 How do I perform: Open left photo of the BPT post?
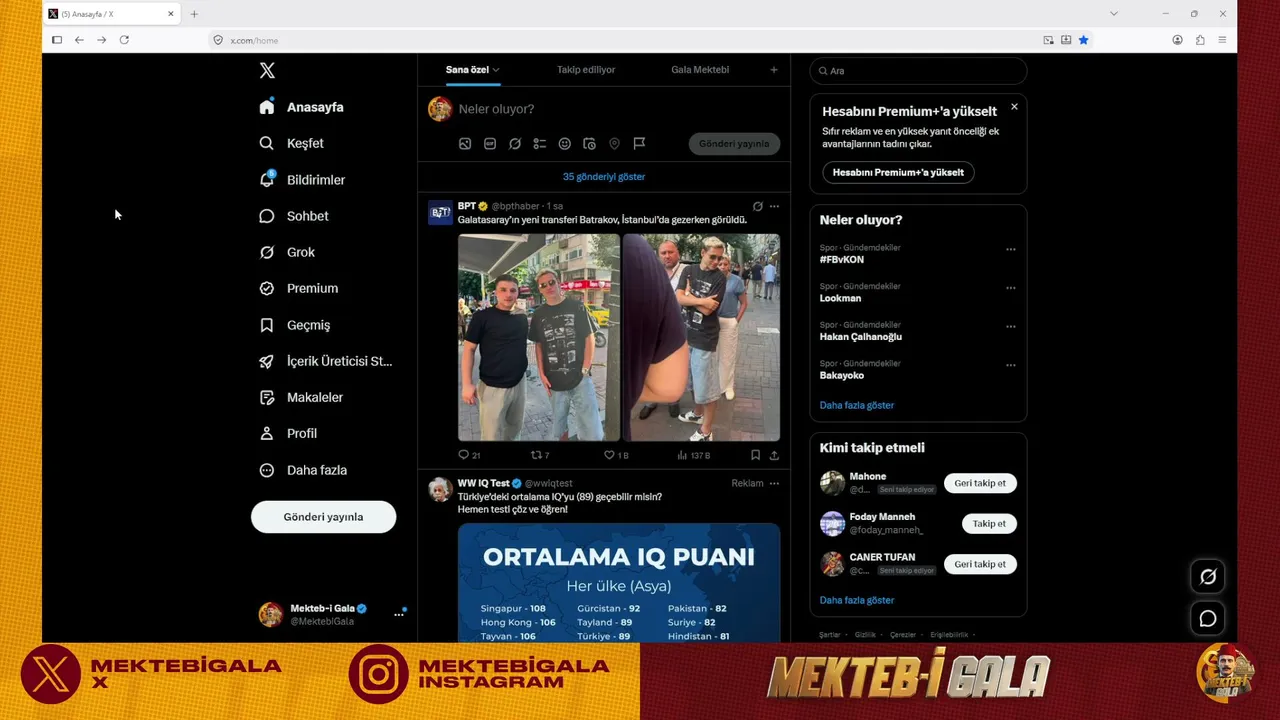539,337
